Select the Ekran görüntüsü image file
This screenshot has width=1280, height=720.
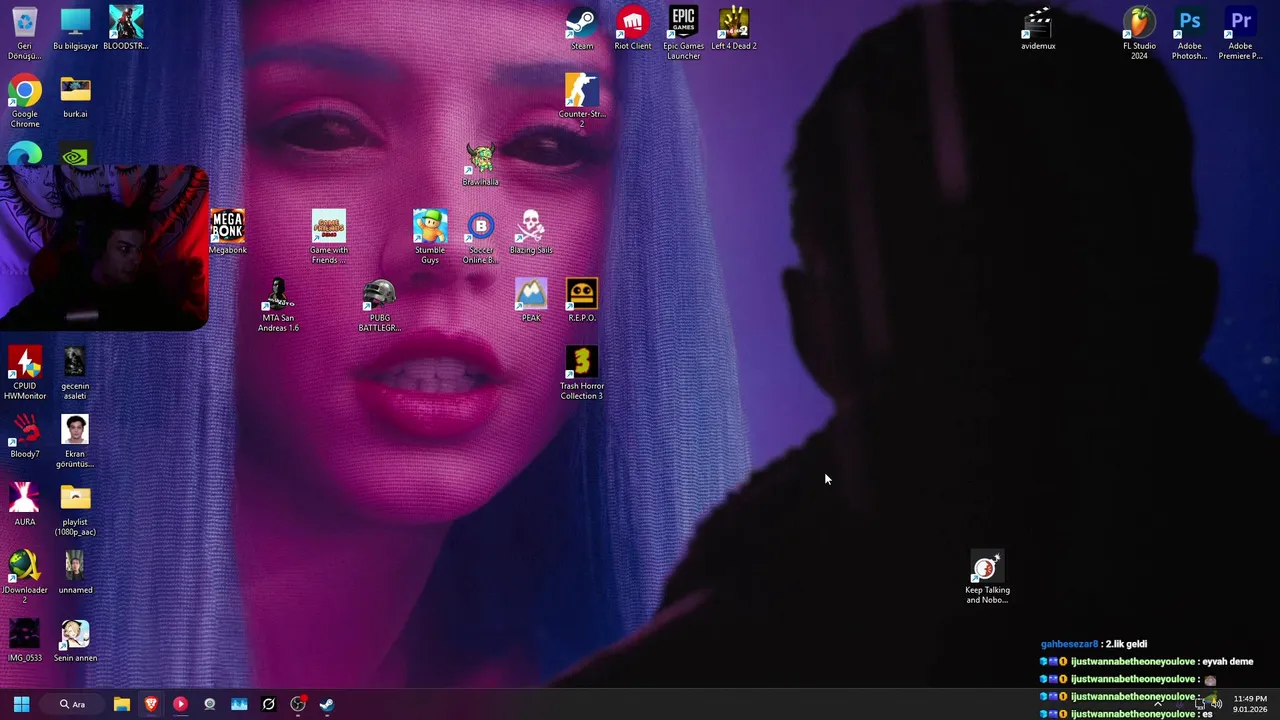pos(75,441)
